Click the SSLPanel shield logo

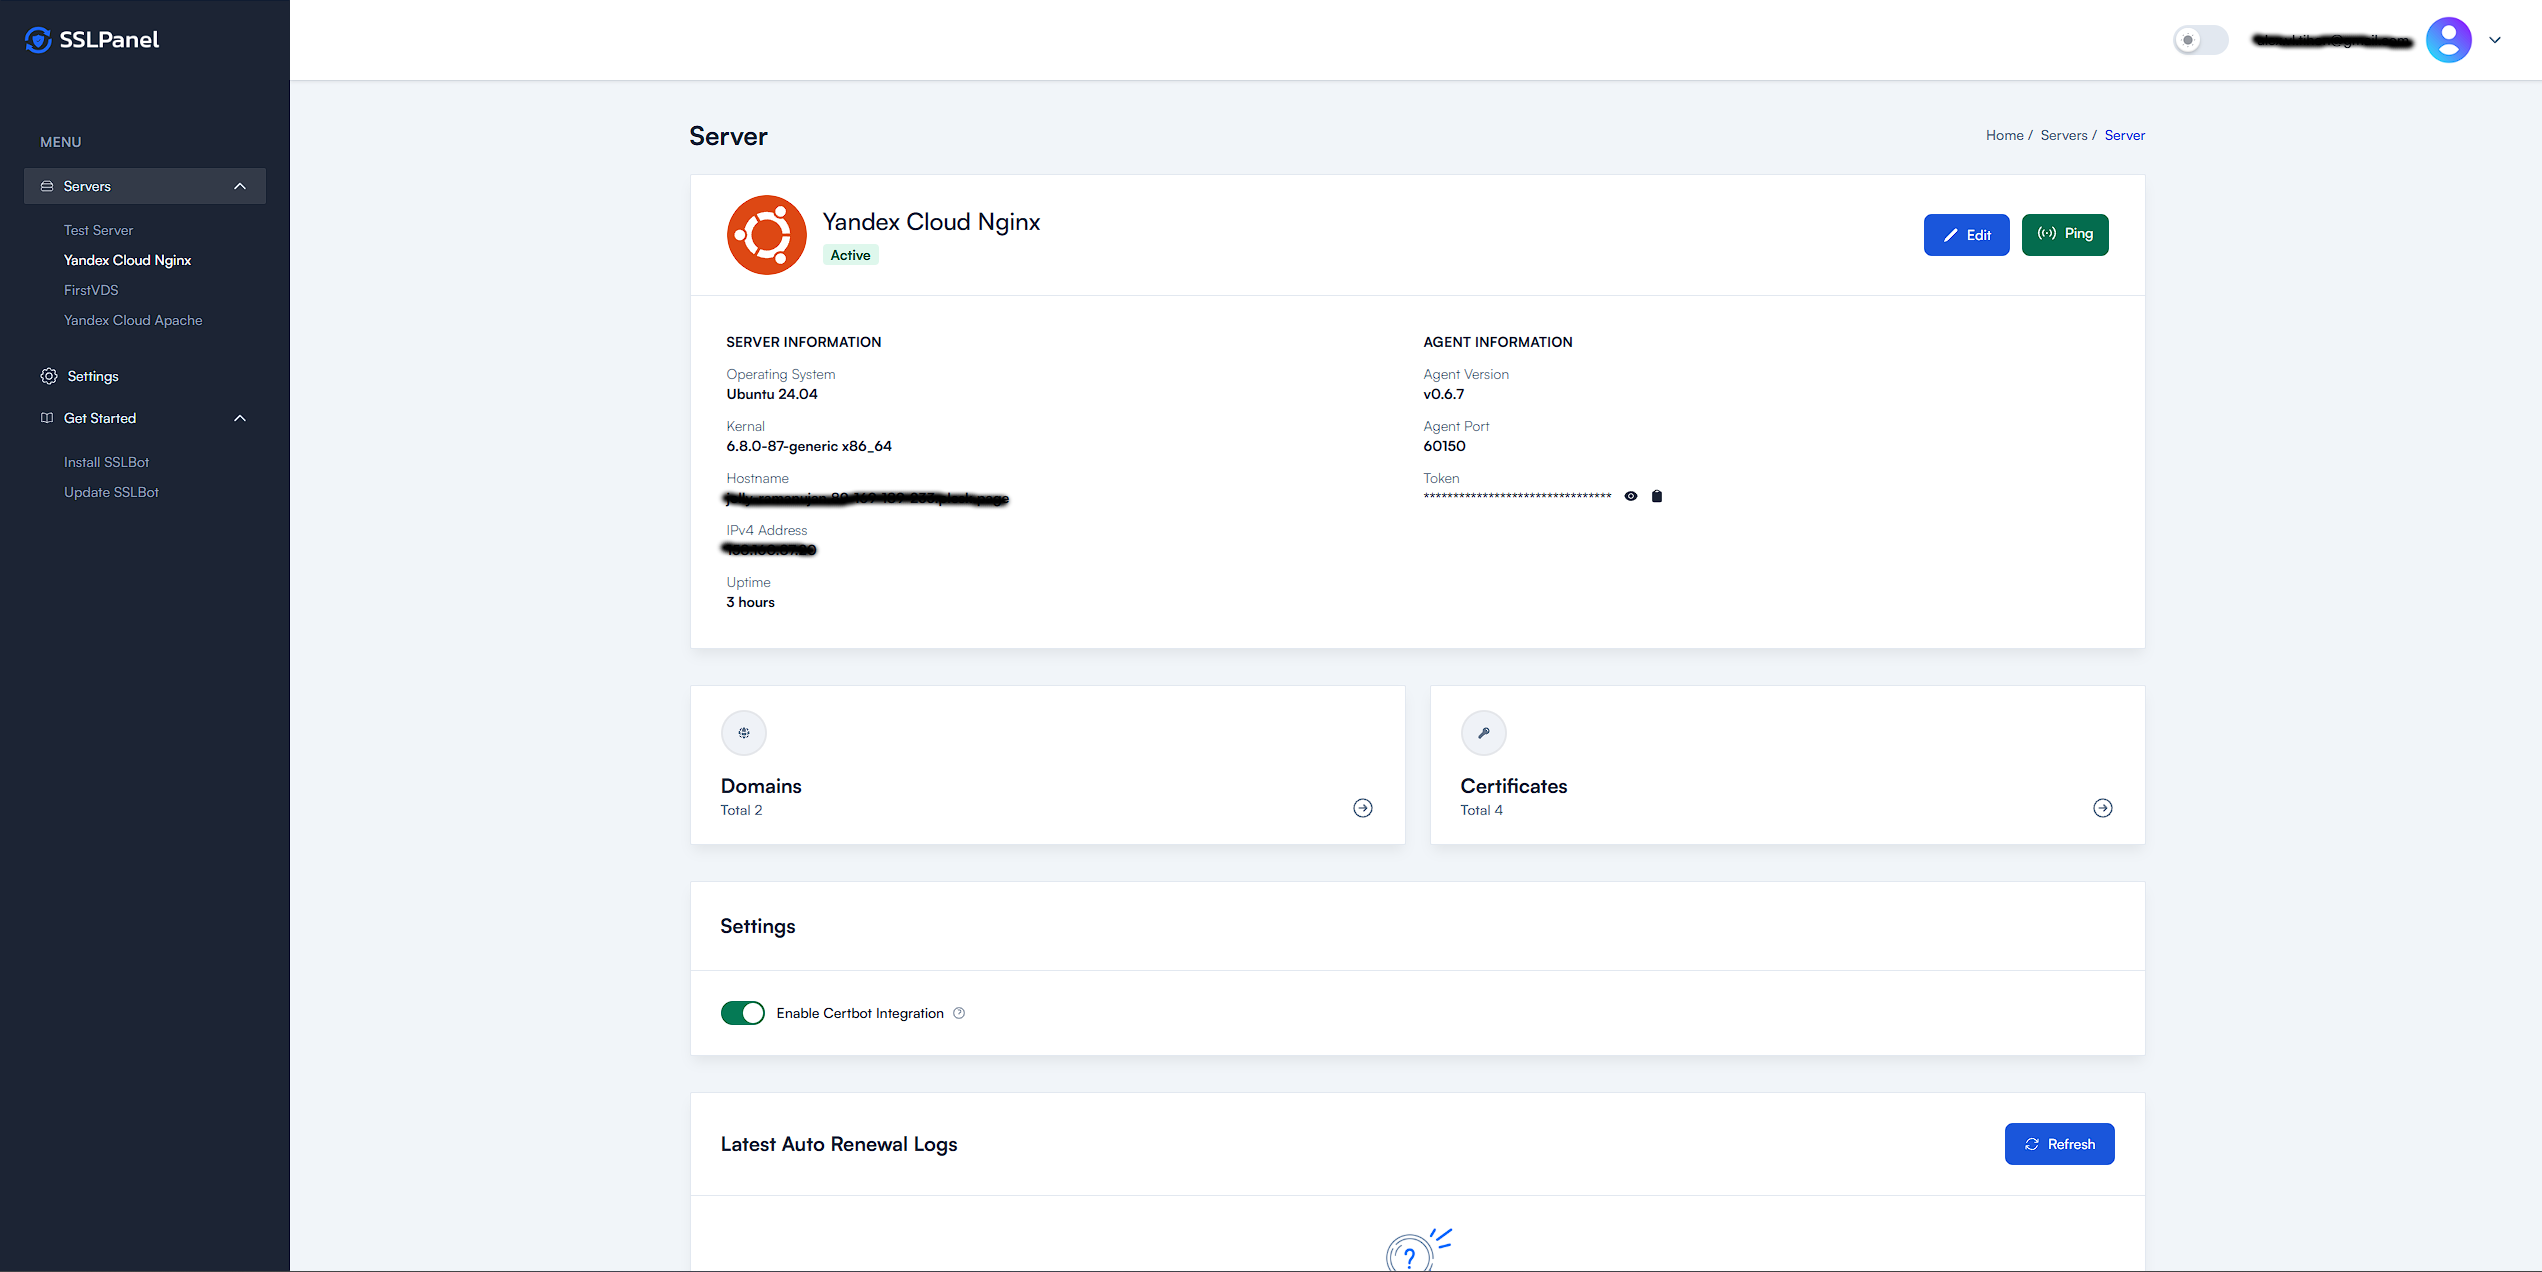(38, 40)
